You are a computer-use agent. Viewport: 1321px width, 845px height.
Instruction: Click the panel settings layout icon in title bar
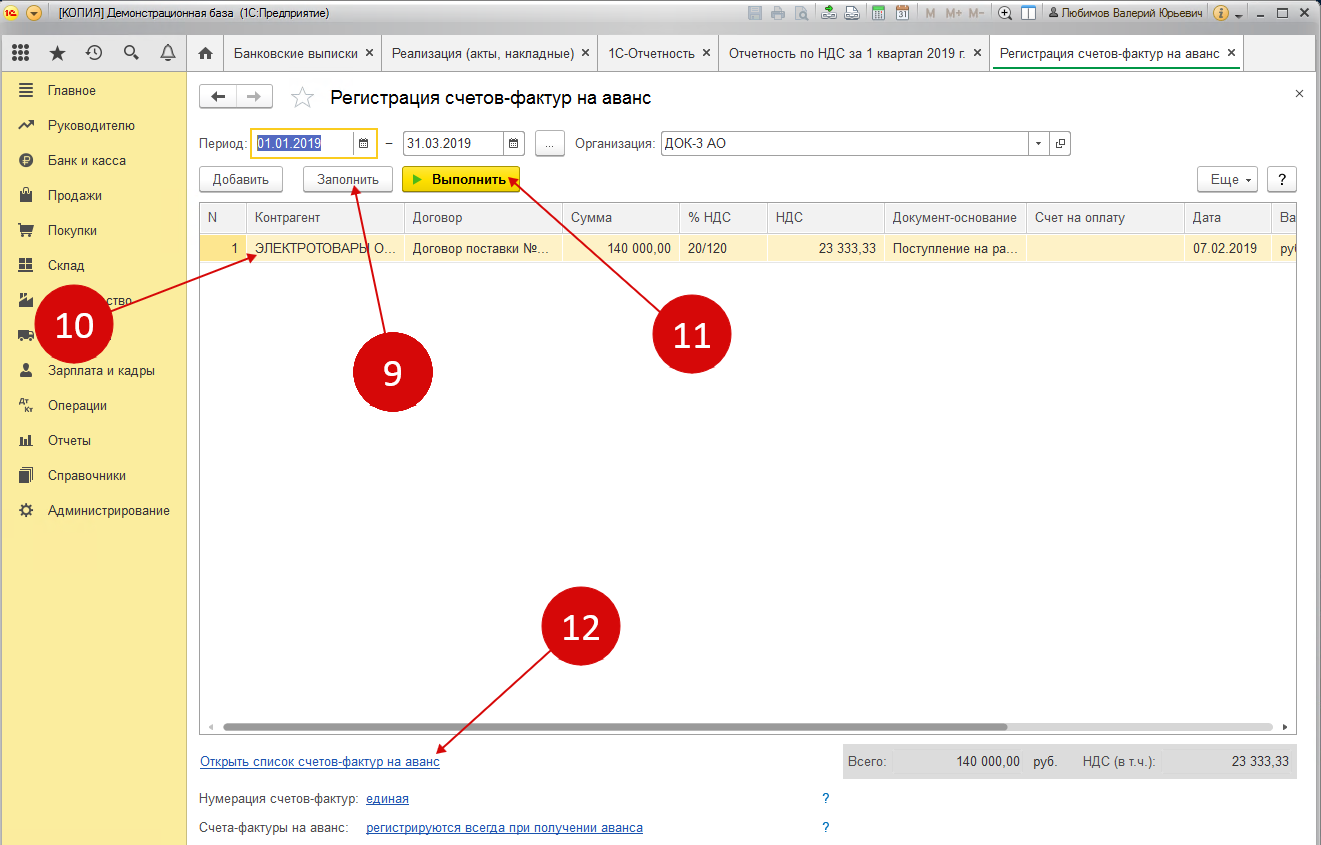coord(1027,13)
